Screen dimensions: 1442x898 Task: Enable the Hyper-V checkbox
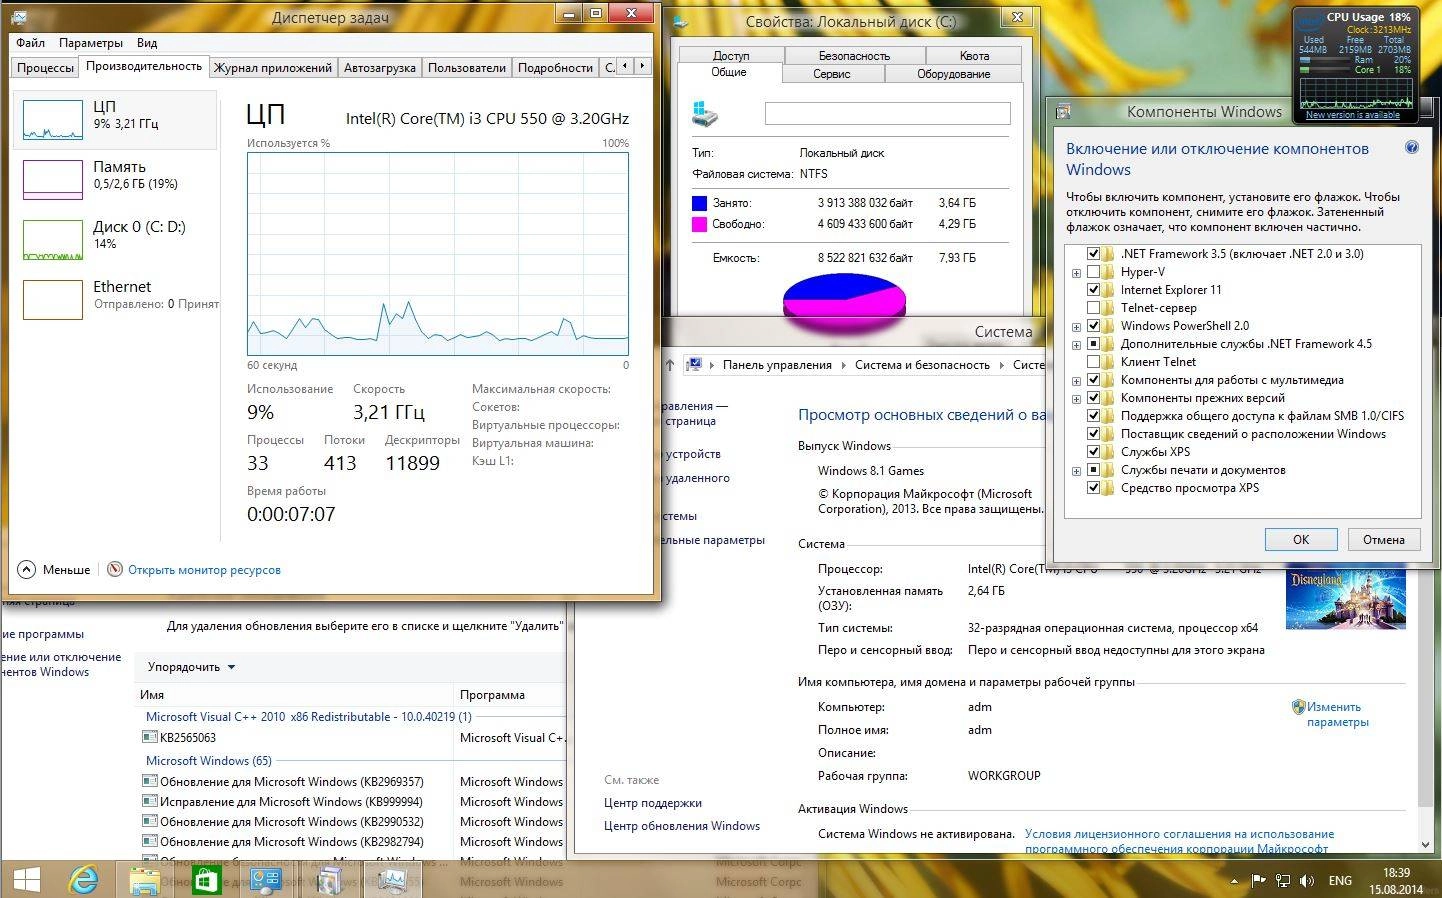click(x=1093, y=272)
